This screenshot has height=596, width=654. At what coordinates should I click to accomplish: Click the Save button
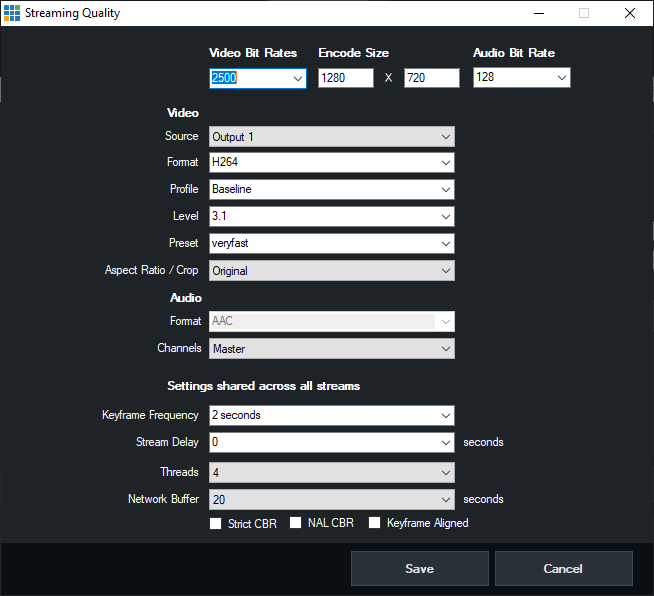click(x=419, y=568)
